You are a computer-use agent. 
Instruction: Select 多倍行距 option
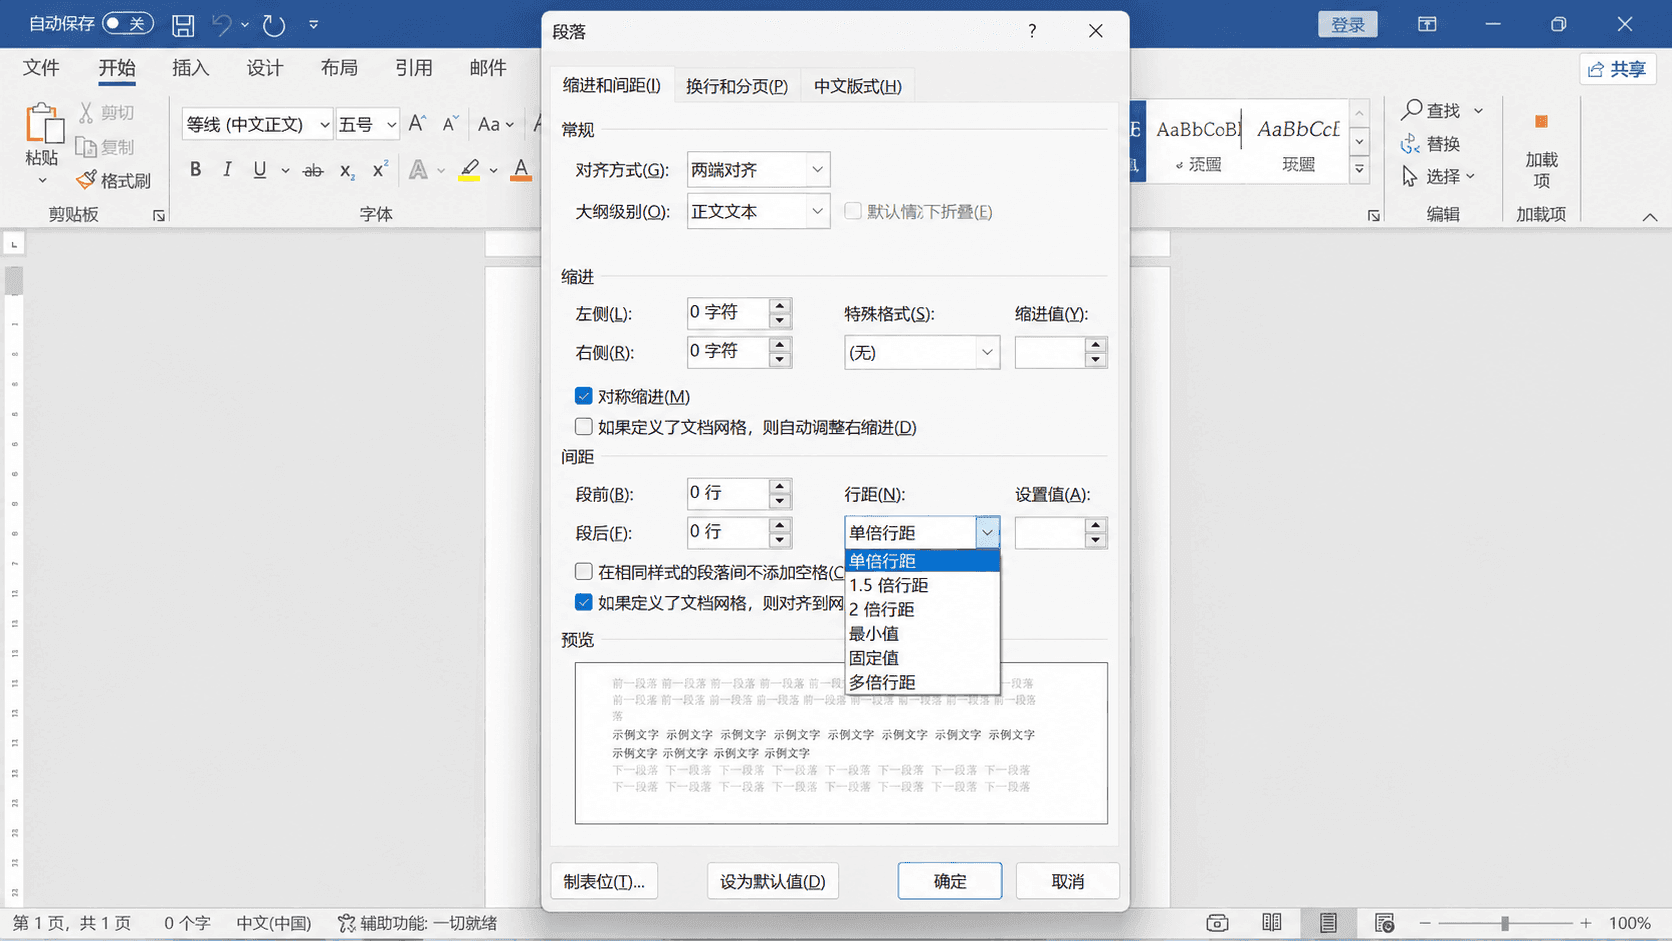tap(922, 682)
